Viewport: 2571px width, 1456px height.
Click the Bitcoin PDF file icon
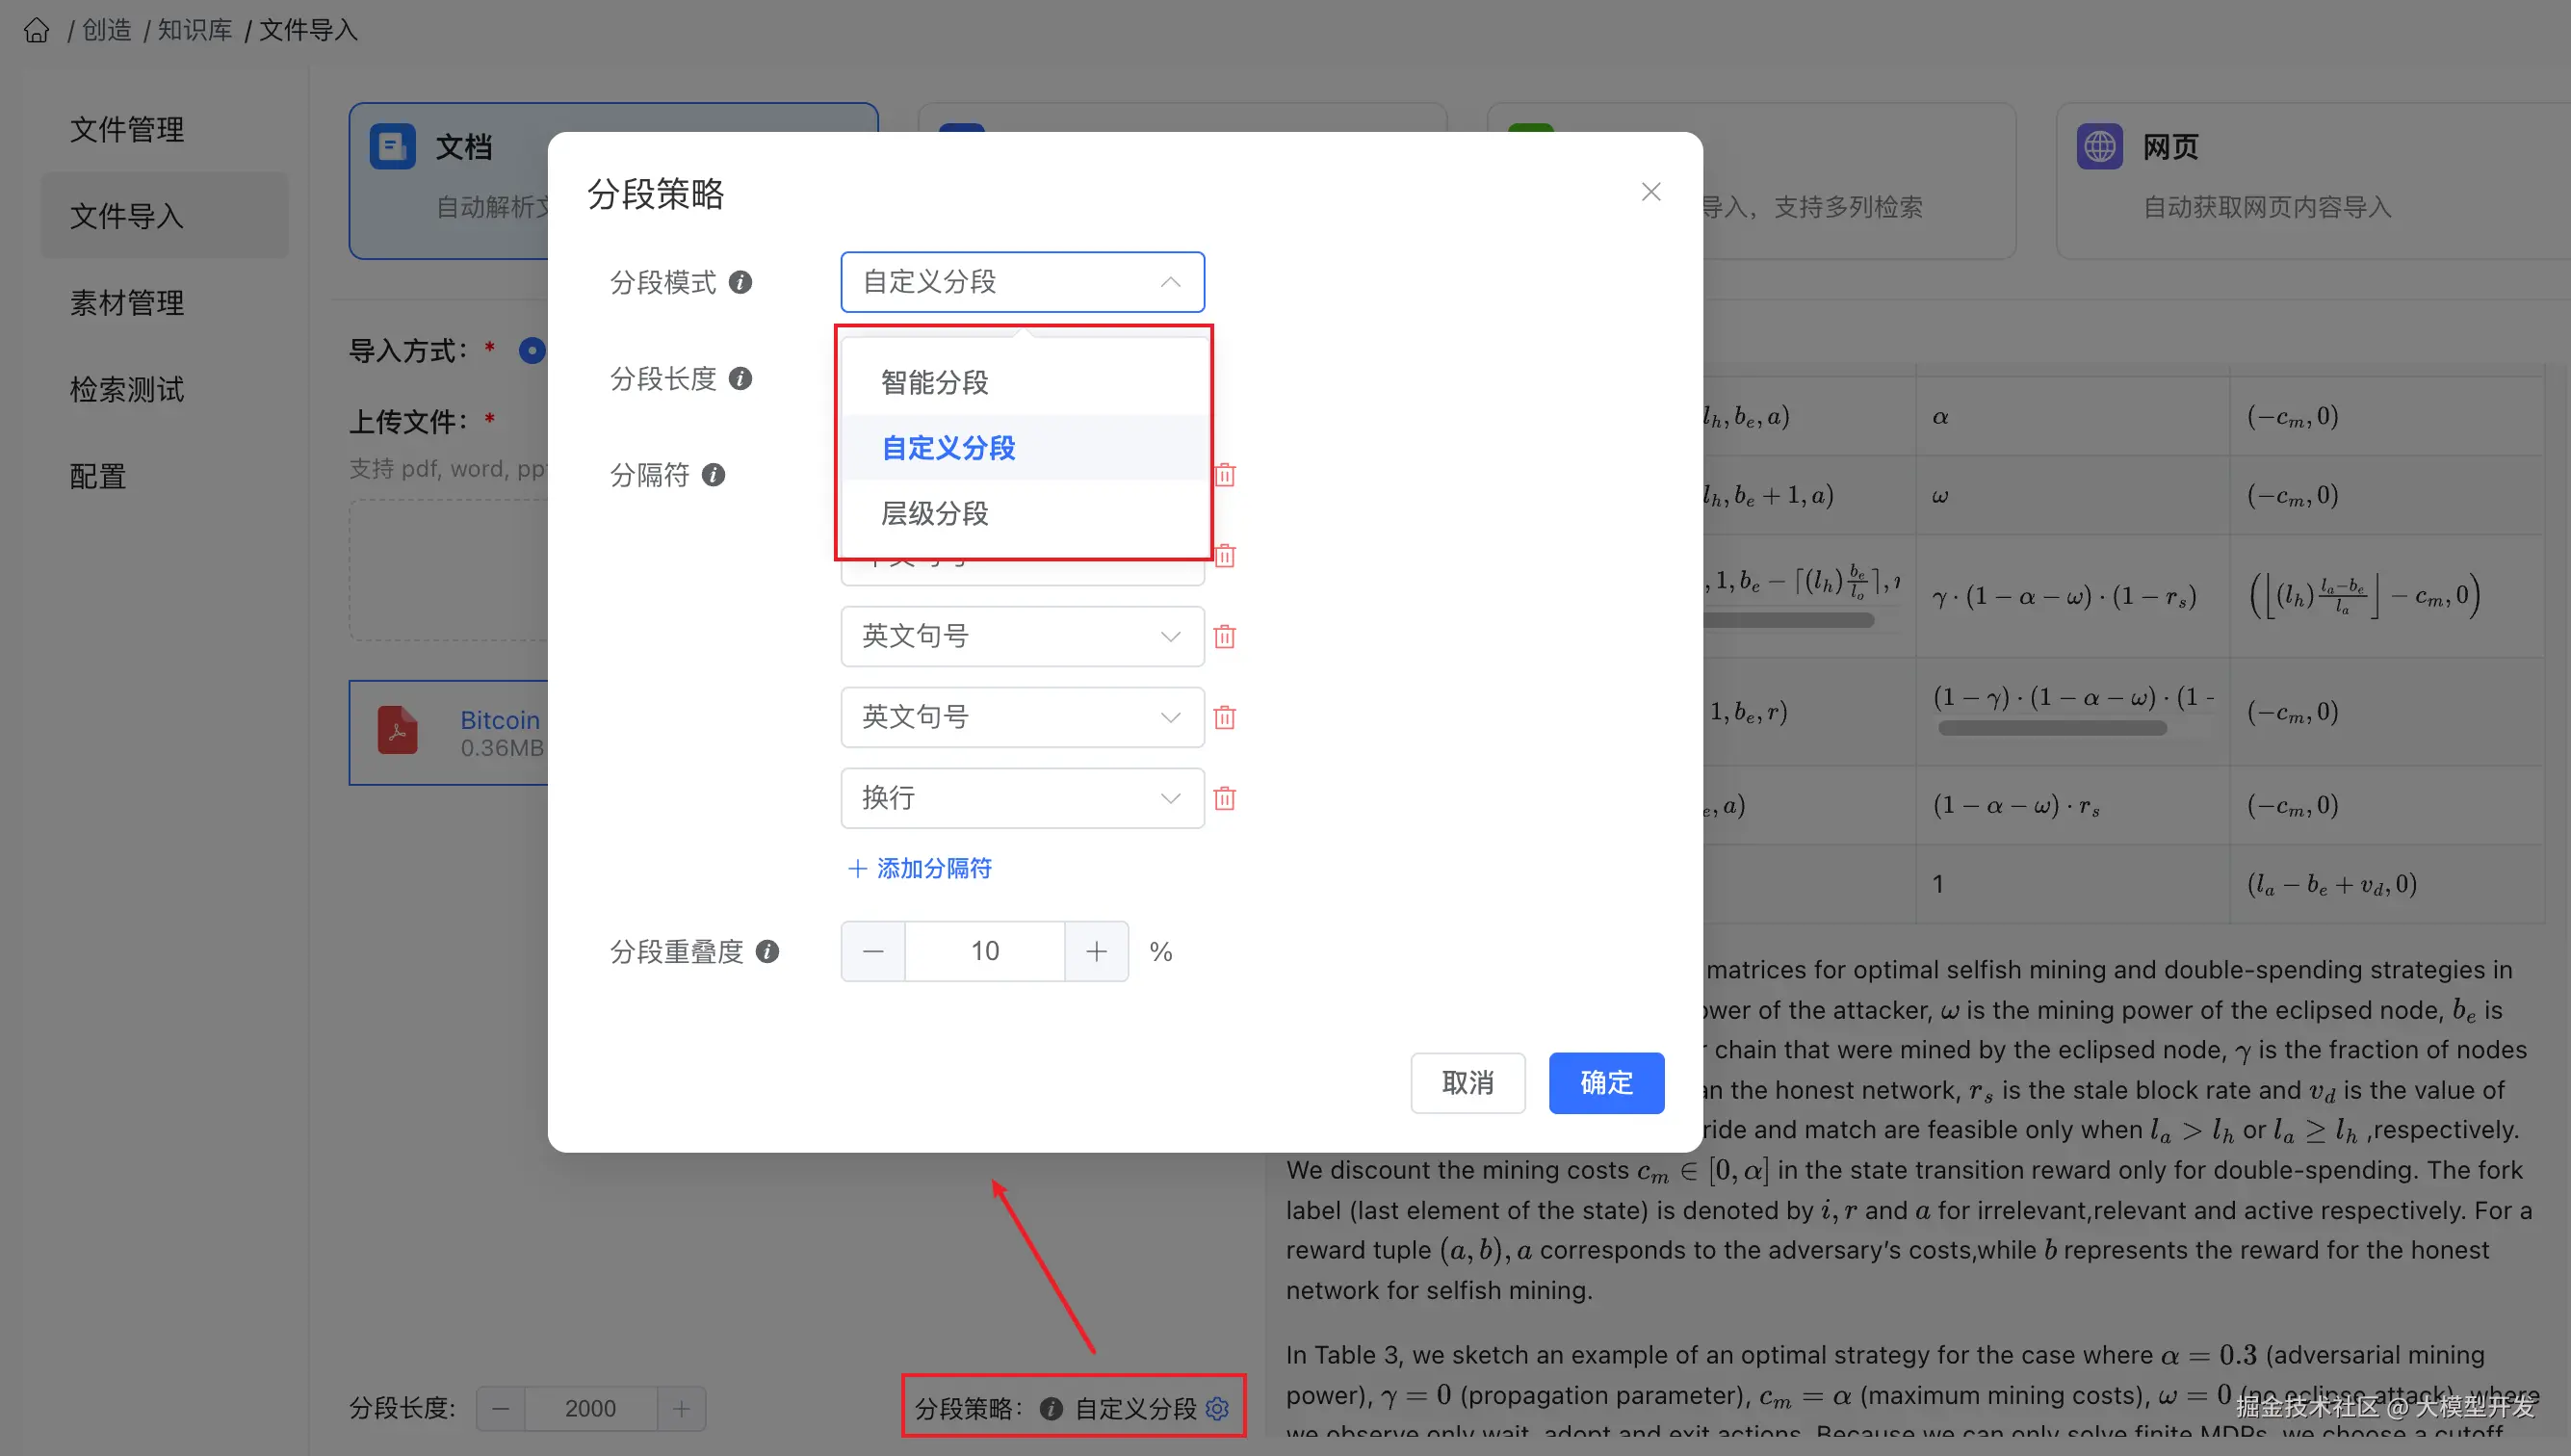pyautogui.click(x=397, y=731)
